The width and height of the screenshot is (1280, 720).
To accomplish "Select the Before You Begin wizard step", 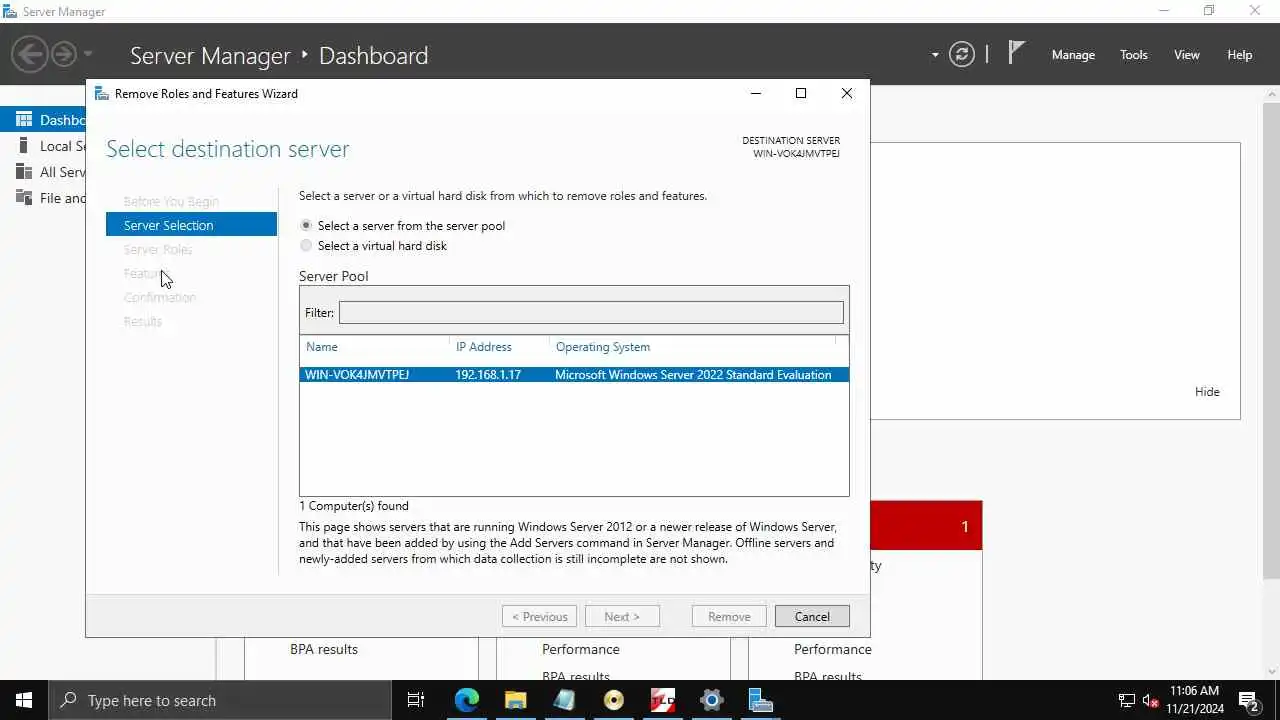I will 171,201.
